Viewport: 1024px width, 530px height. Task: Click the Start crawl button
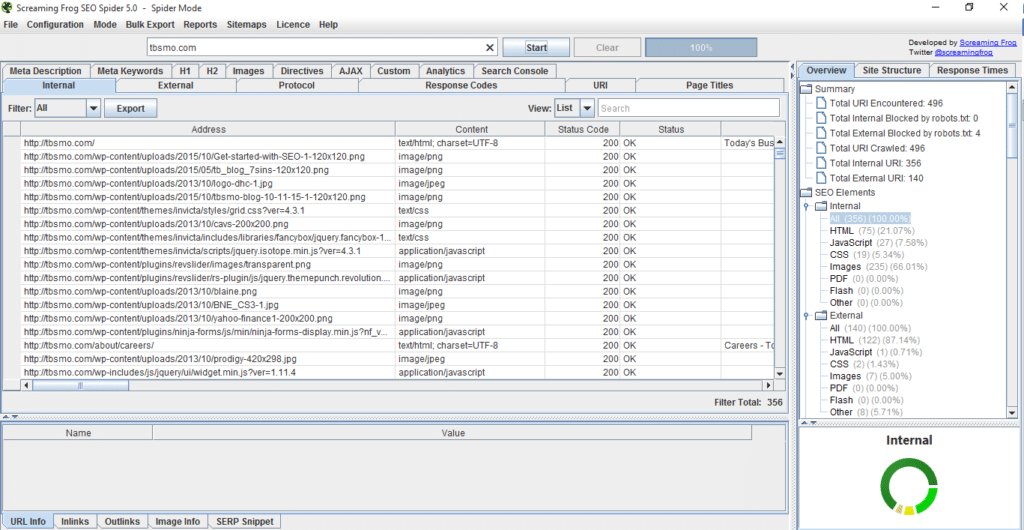(536, 48)
